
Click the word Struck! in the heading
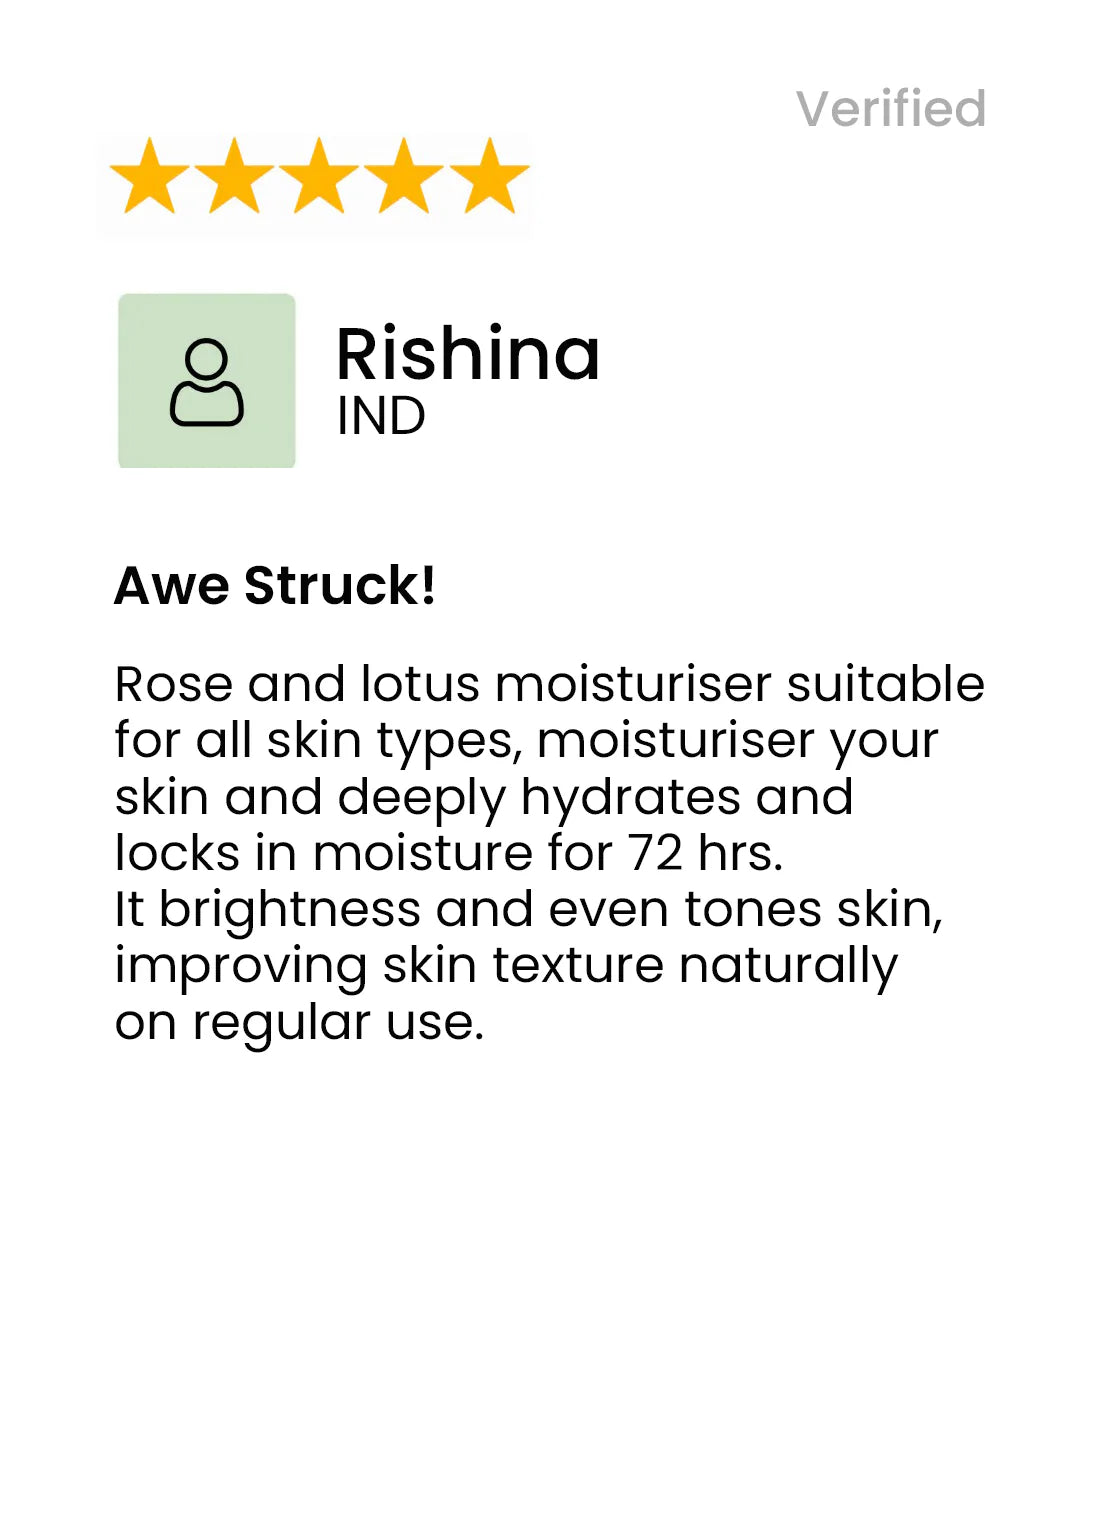pyautogui.click(x=340, y=585)
